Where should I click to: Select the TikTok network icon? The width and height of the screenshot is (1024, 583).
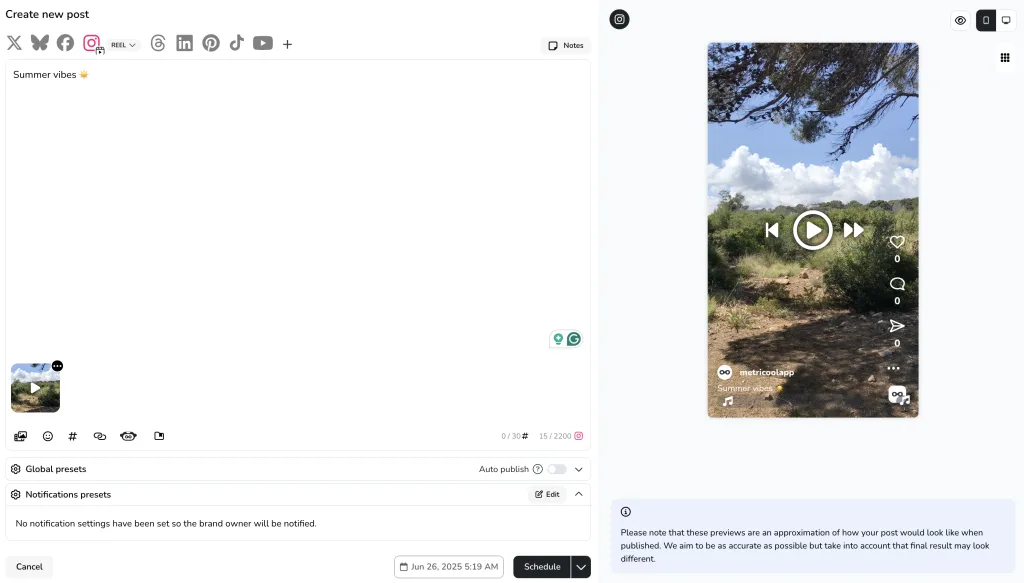pos(236,43)
